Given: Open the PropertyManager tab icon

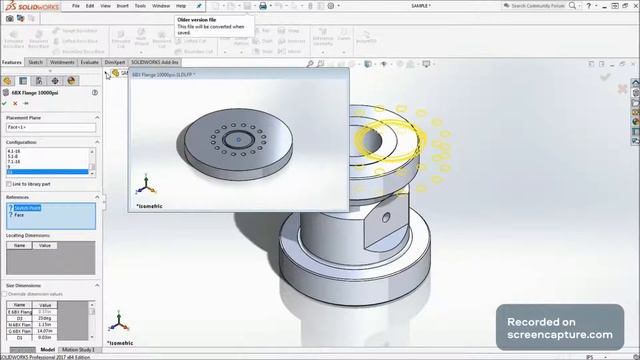Looking at the screenshot, I should click(23, 81).
